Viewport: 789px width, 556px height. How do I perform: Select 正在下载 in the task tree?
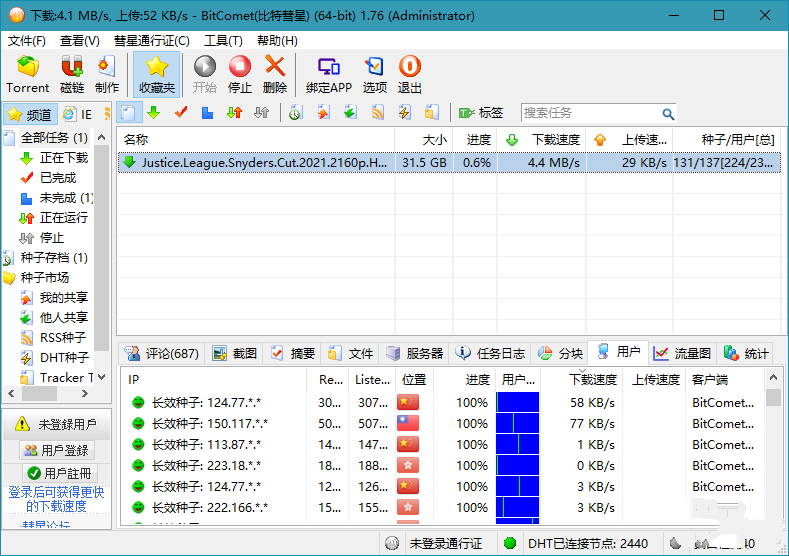click(x=63, y=158)
